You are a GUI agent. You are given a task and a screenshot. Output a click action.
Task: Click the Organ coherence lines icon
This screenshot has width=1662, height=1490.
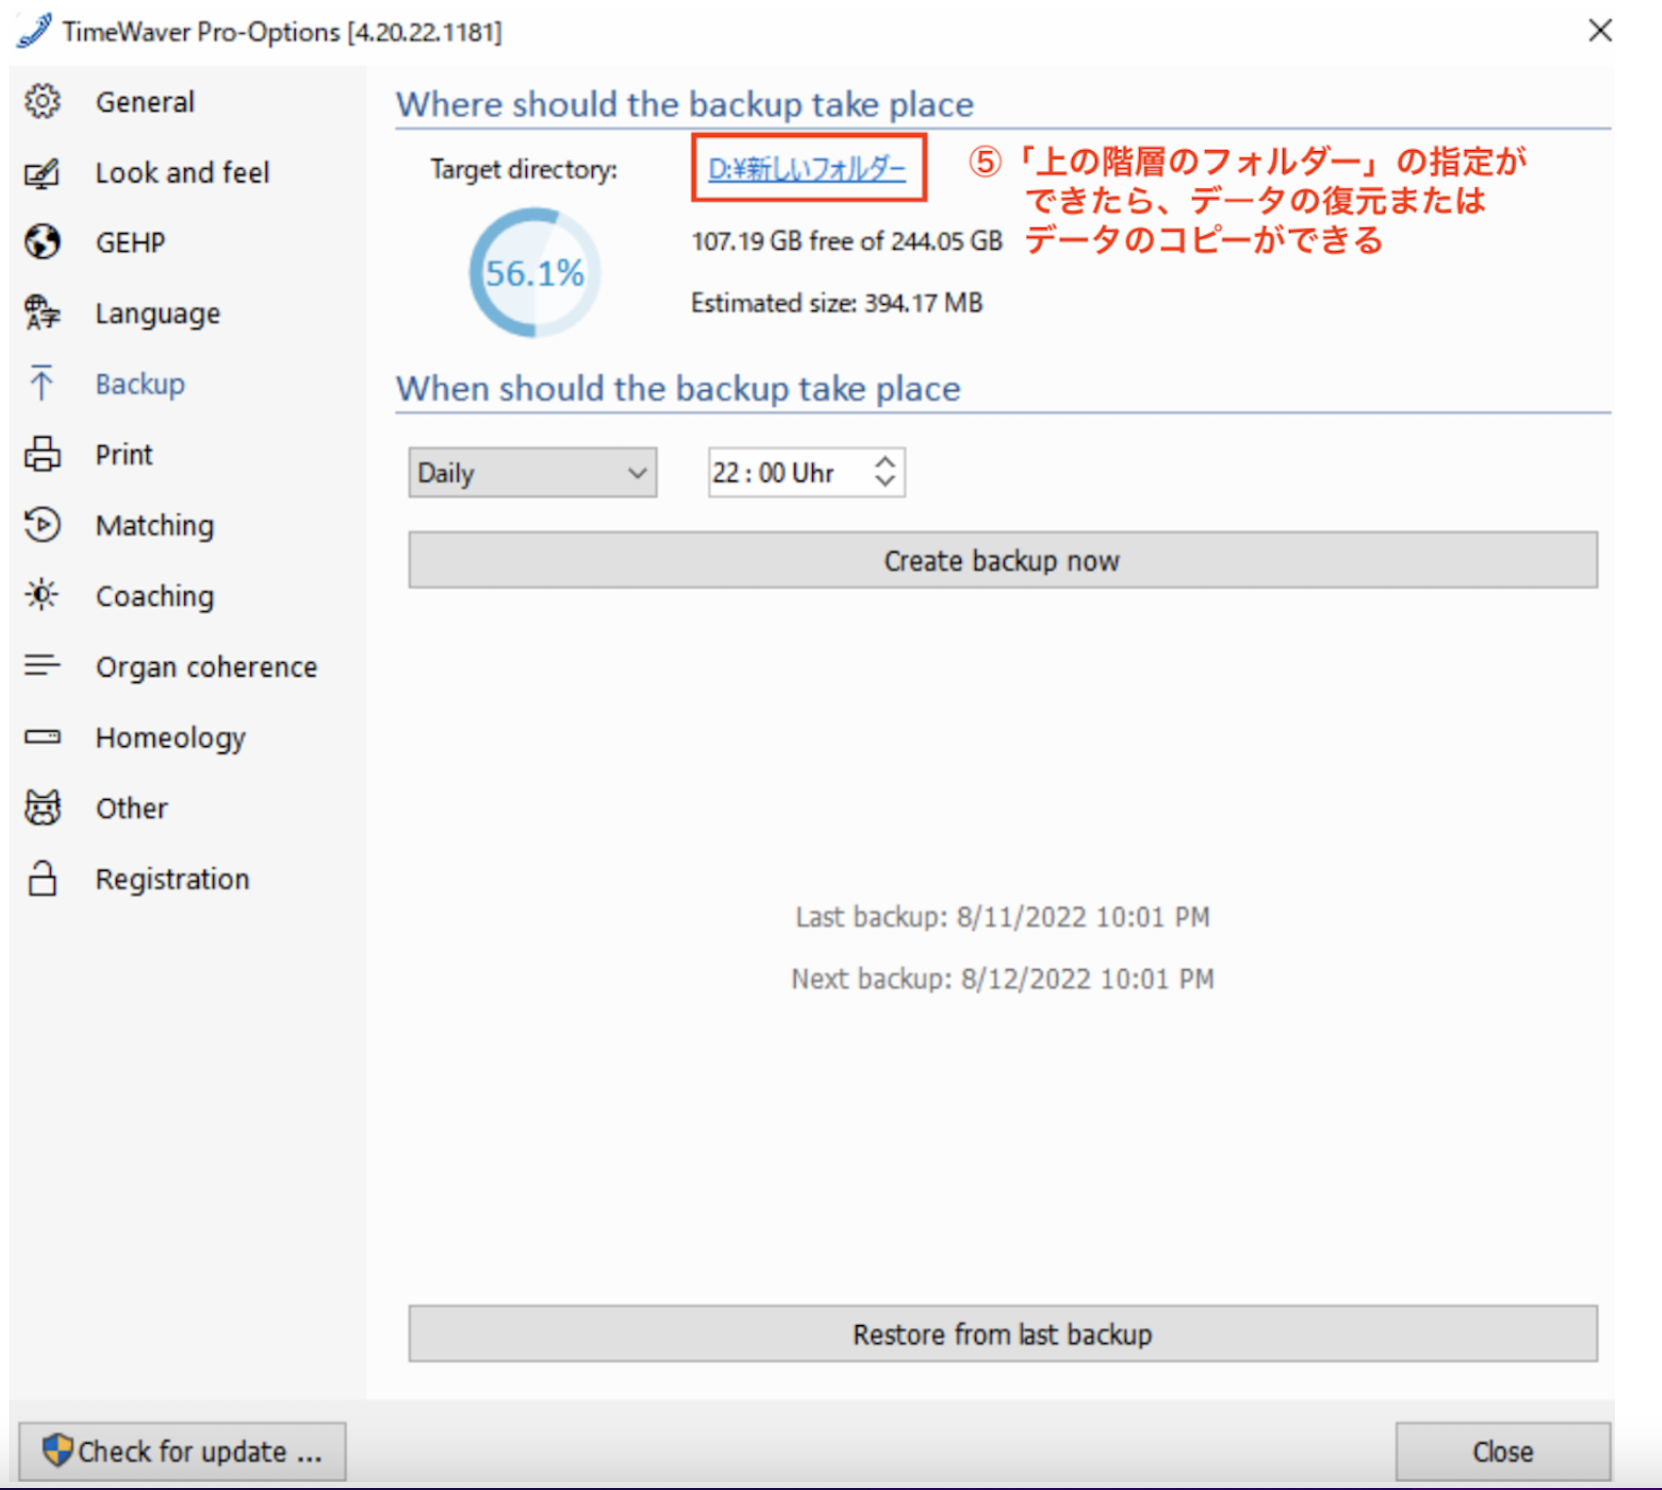tap(42, 665)
